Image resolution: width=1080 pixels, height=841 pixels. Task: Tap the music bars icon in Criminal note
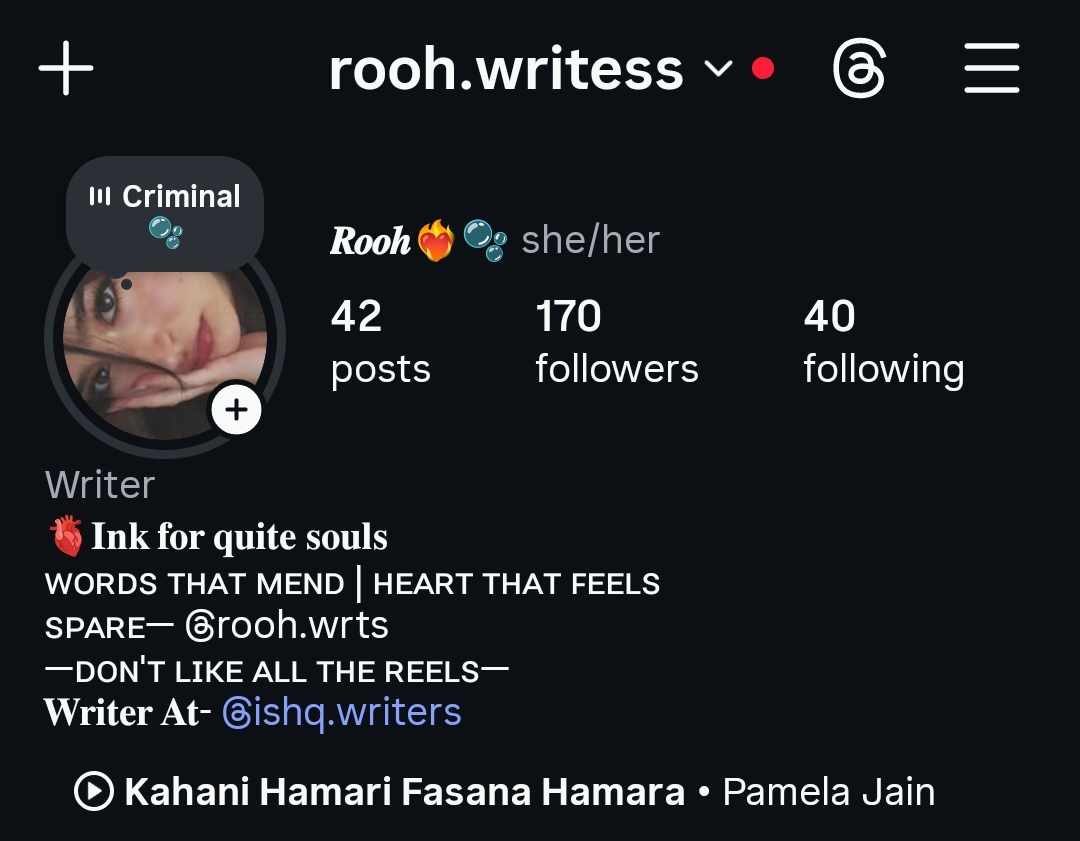tap(100, 196)
